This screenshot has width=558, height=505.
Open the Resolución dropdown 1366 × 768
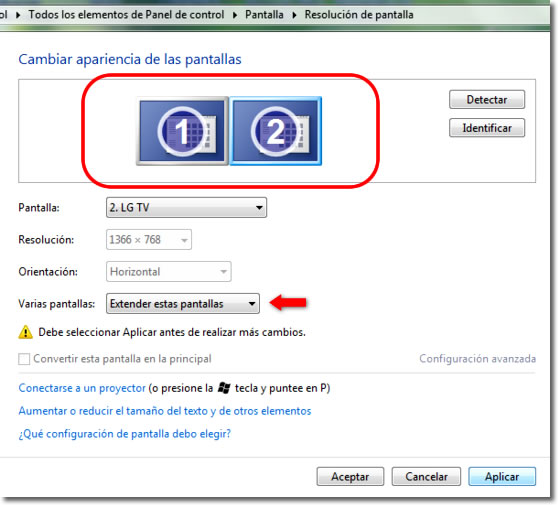[149, 240]
